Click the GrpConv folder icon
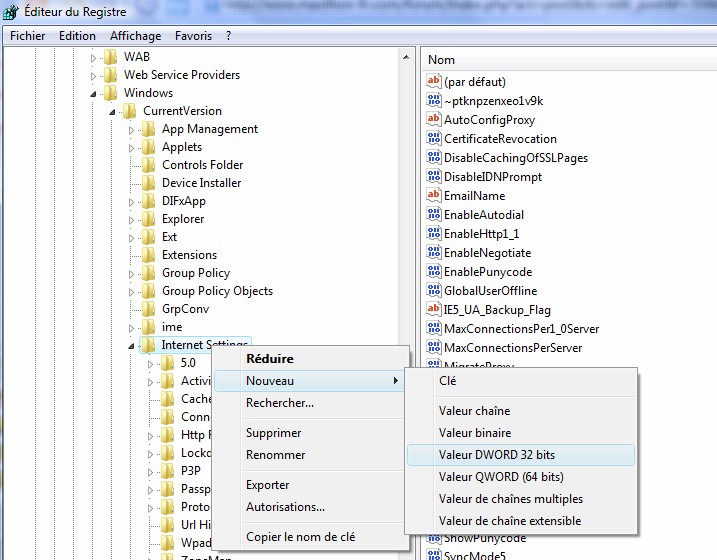 [148, 309]
